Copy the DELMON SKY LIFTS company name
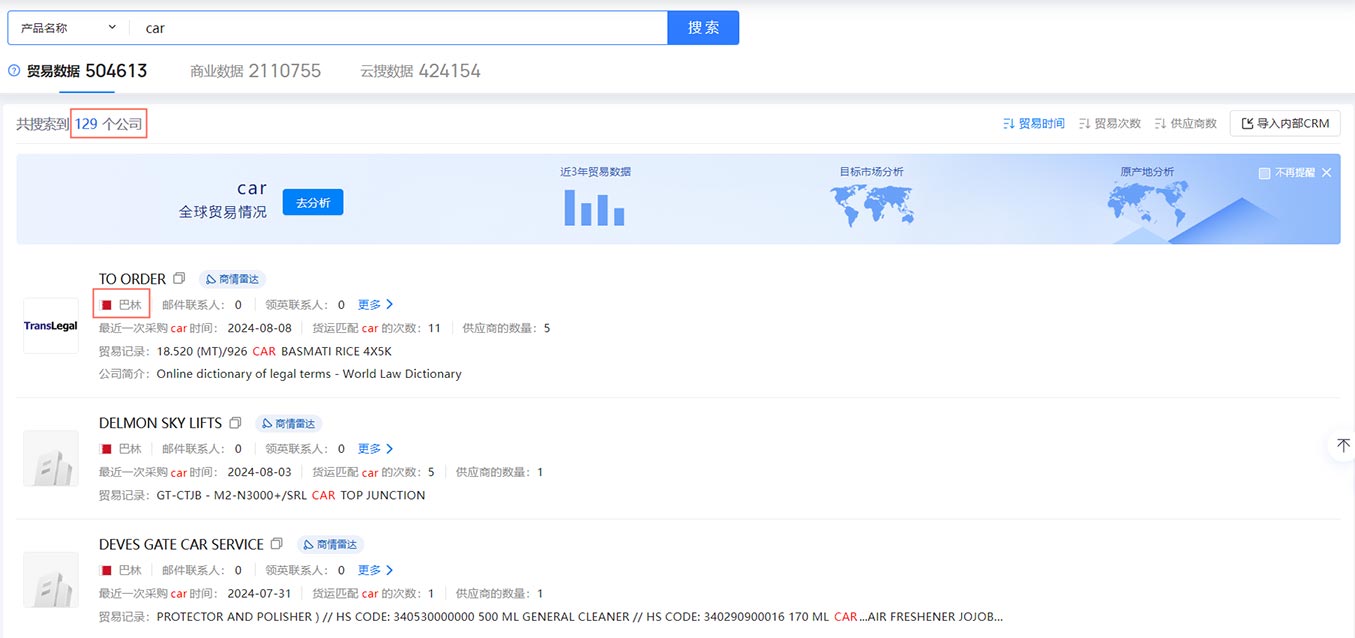Viewport: 1355px width, 638px height. click(x=235, y=423)
